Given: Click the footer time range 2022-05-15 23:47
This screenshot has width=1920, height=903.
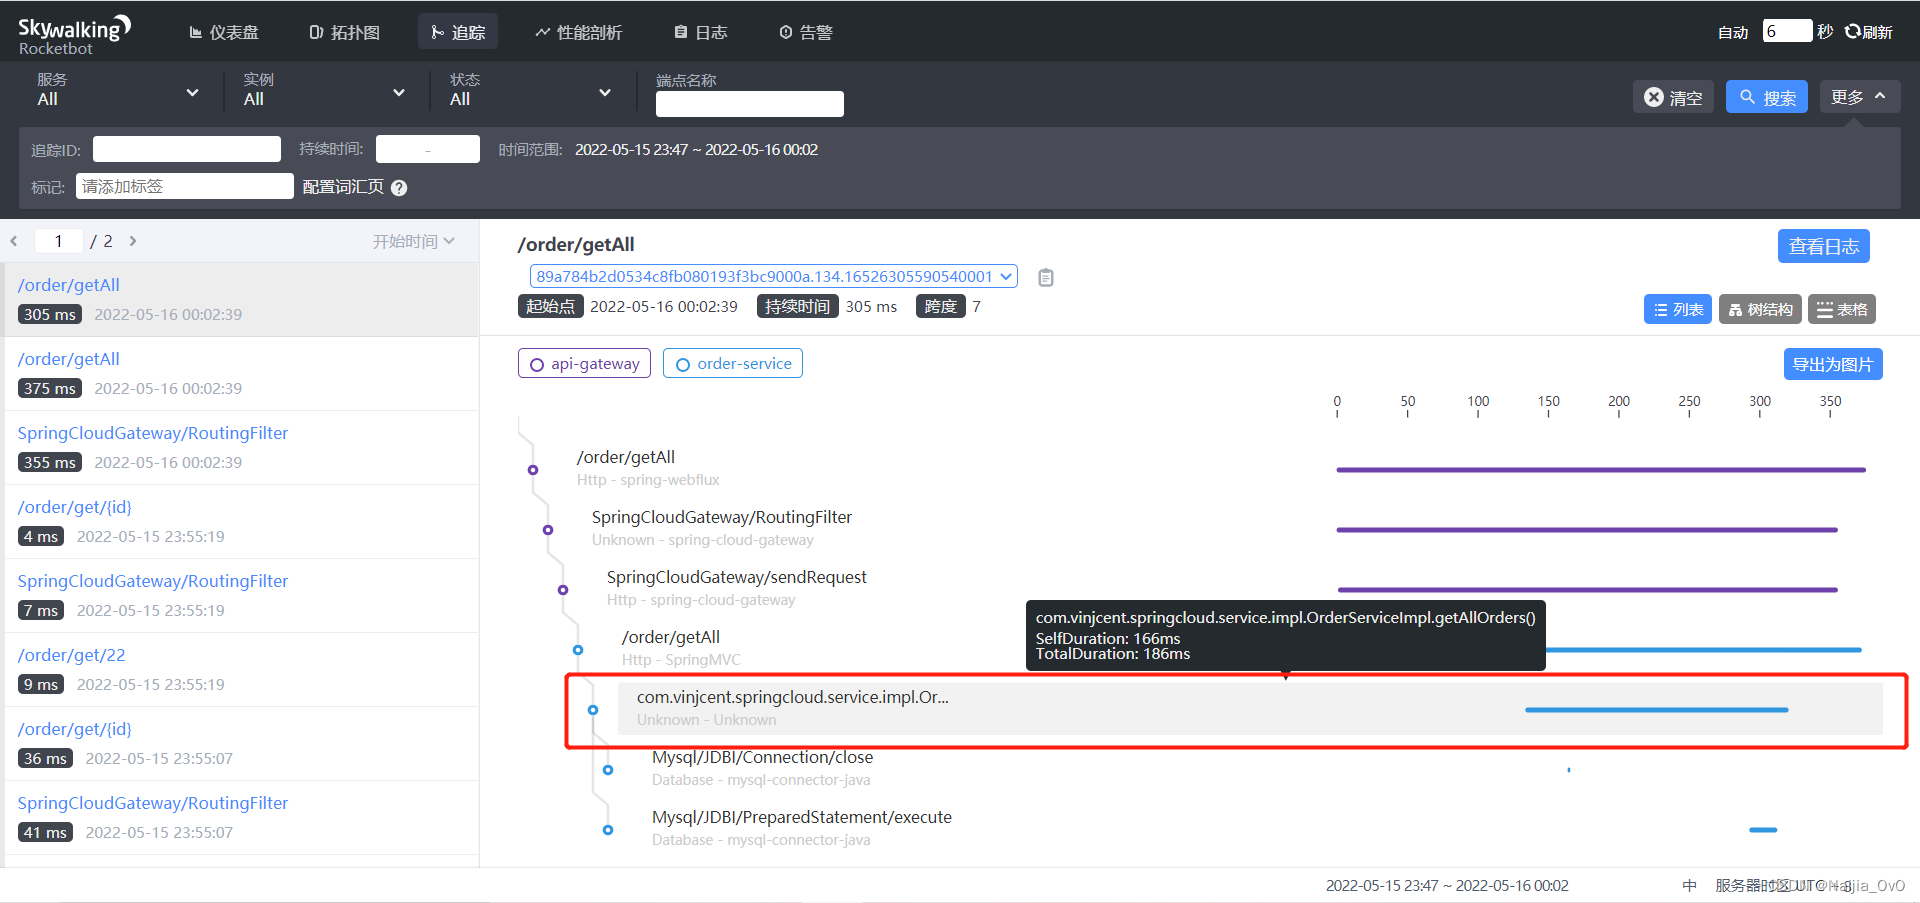Looking at the screenshot, I should [x=1447, y=885].
